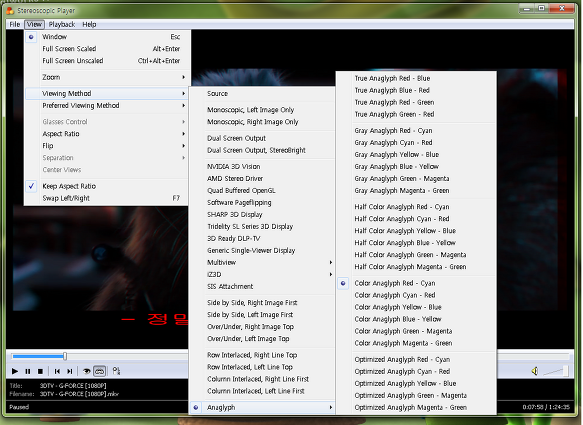Viewport: 583px width, 425px height.
Task: Open the Playback menu
Action: [62, 25]
